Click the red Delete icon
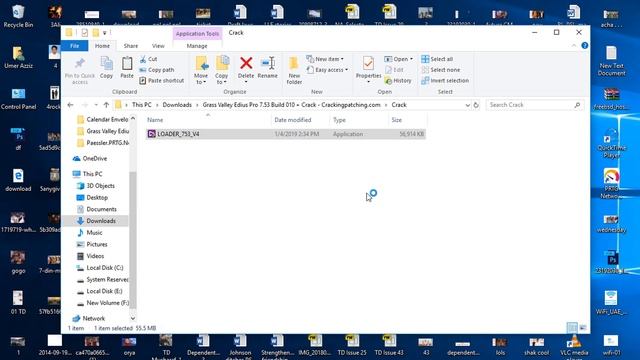Viewport: 640px width, 360px height. click(x=246, y=63)
